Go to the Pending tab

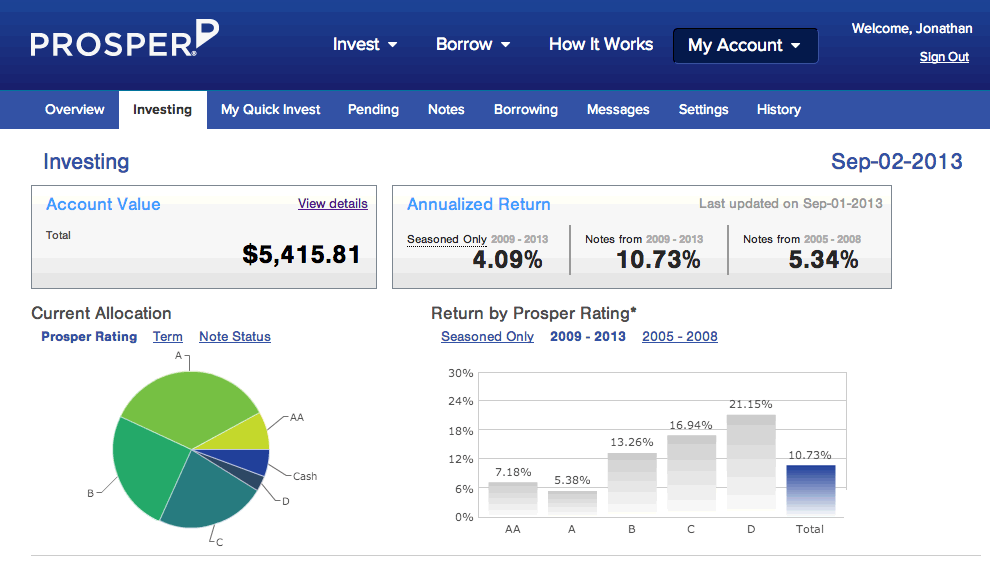tap(373, 109)
